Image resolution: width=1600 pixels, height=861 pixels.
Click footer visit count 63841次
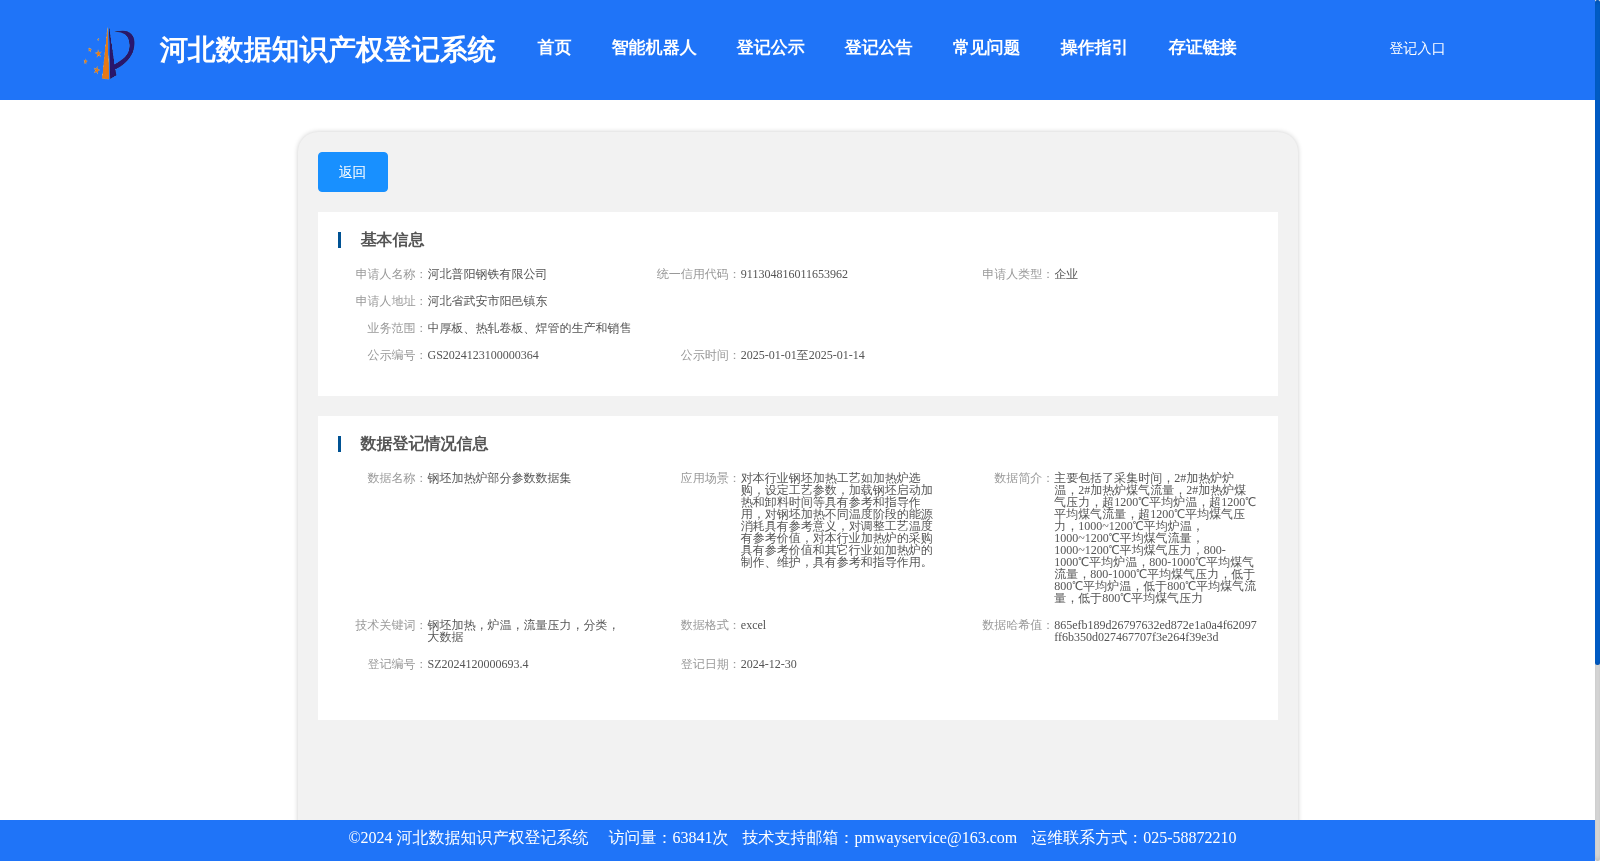(x=700, y=838)
